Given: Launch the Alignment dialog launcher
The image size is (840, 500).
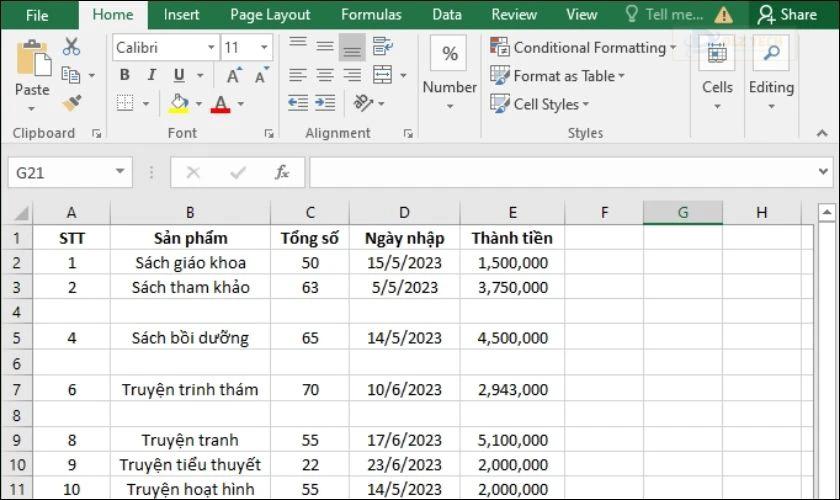Looking at the screenshot, I should 408,133.
